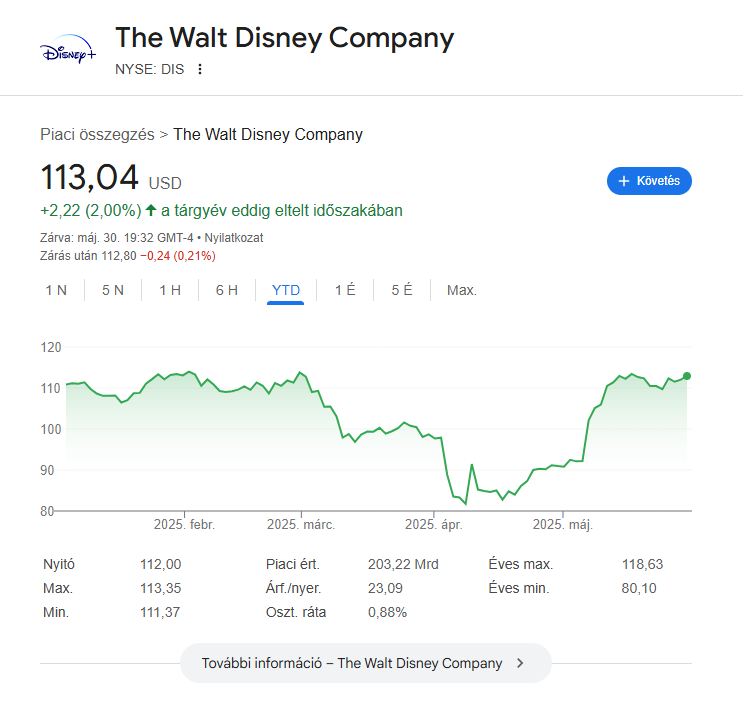Open További információ – The Walt Disney Company
The height and width of the screenshot is (701, 743).
[366, 663]
